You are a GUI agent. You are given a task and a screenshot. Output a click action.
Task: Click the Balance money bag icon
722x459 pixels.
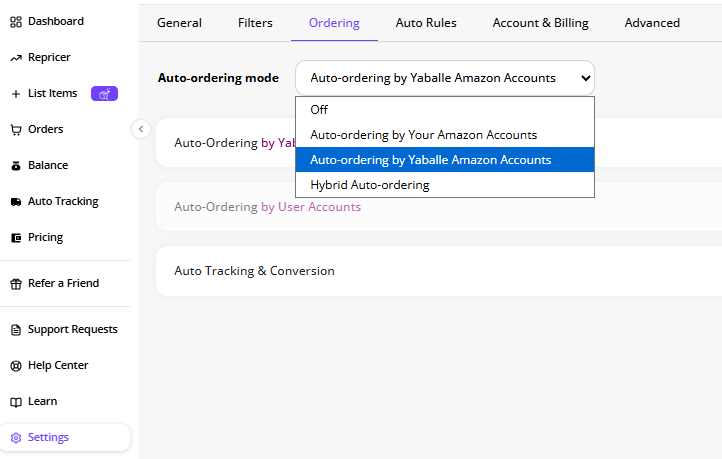(16, 166)
